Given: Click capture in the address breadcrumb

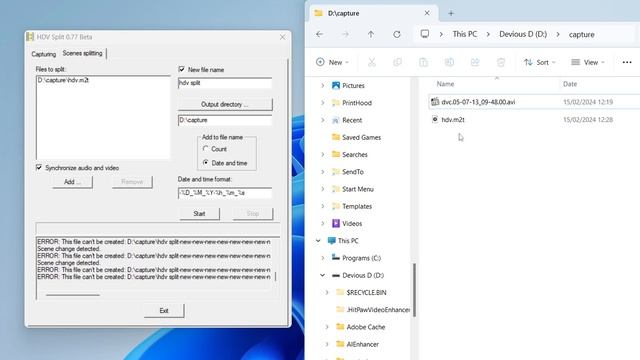Looking at the screenshot, I should pyautogui.click(x=582, y=35).
